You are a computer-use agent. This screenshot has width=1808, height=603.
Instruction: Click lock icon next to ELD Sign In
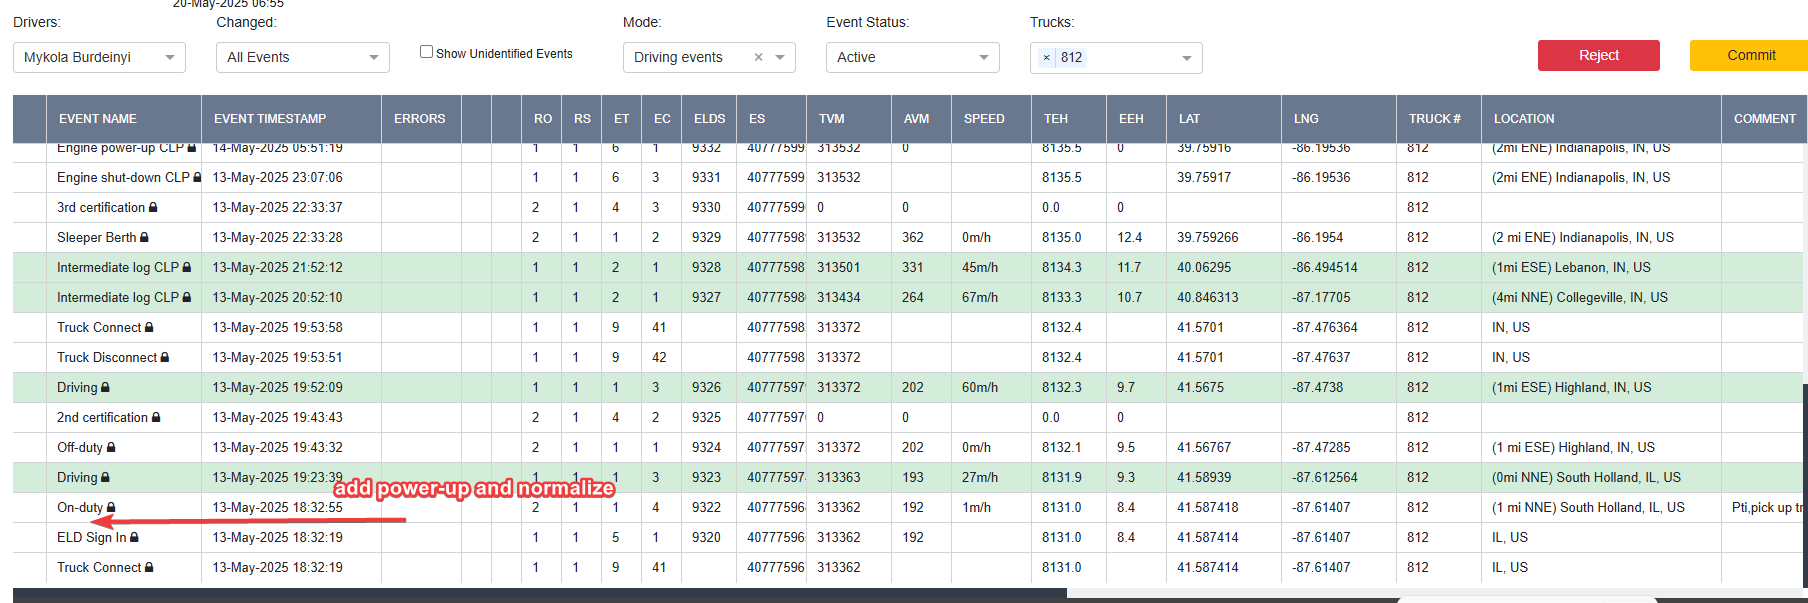point(134,537)
